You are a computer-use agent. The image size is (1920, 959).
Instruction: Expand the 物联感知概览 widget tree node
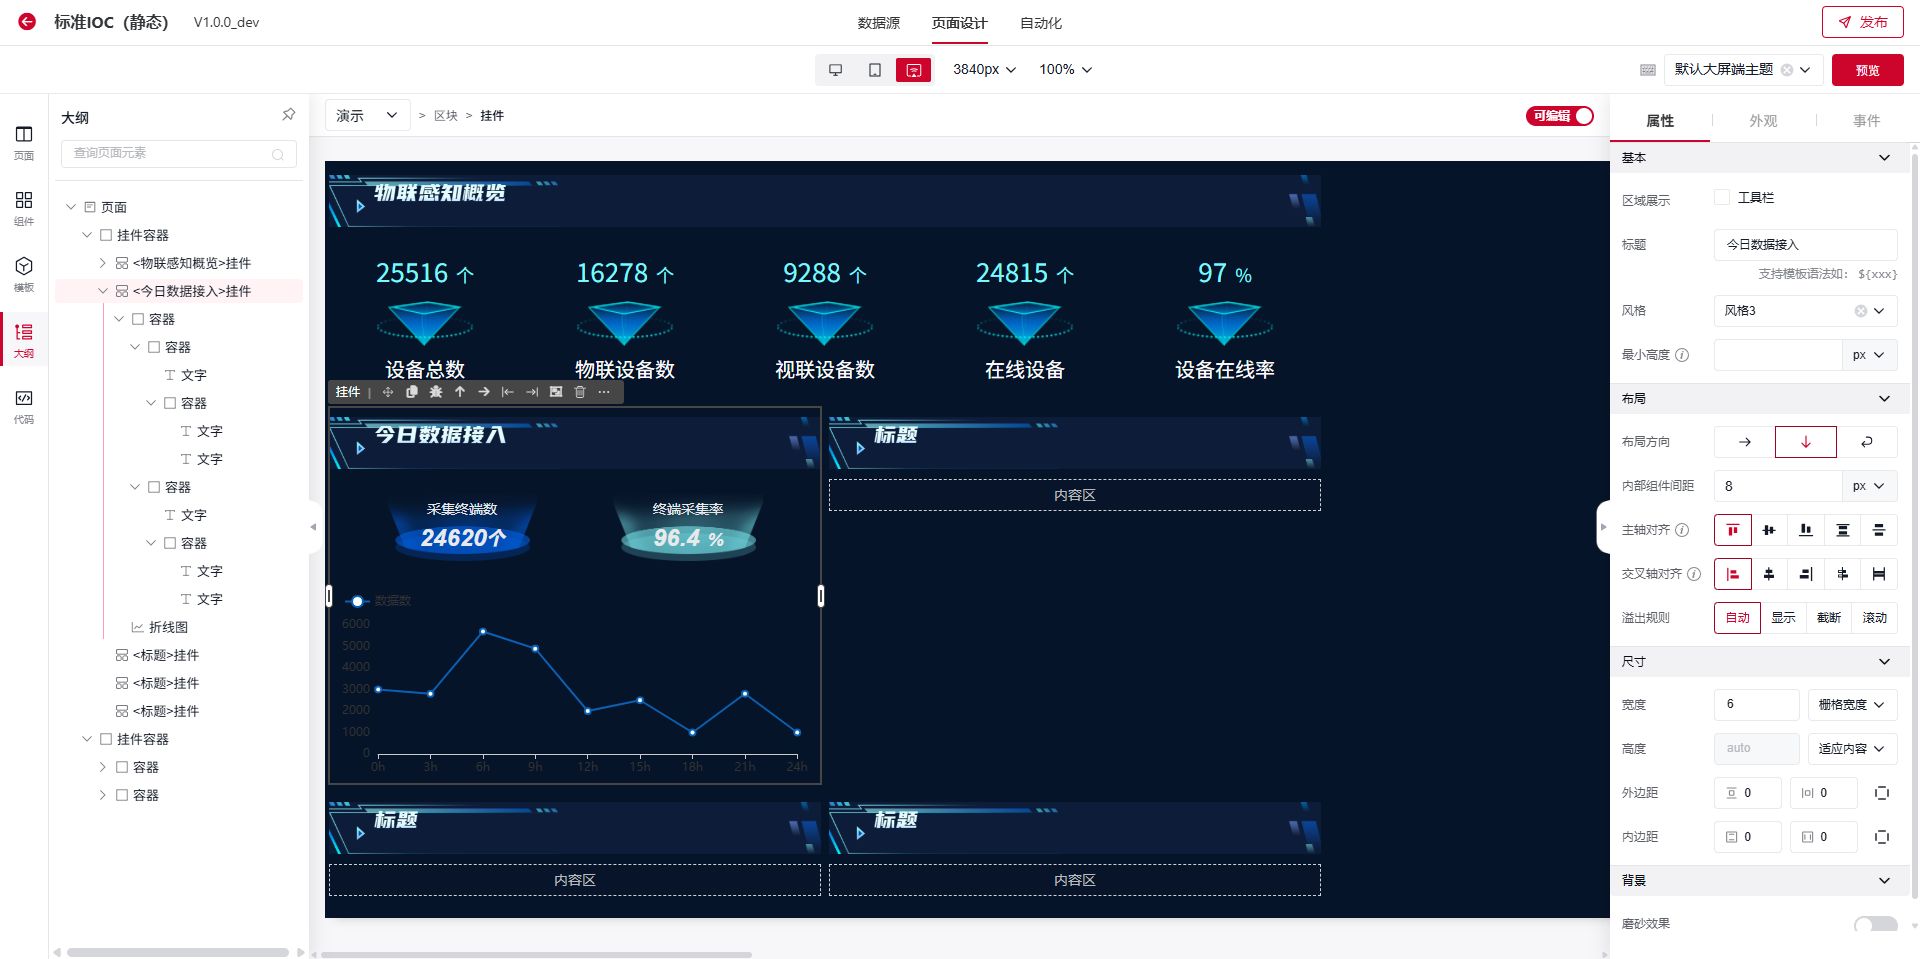point(102,263)
